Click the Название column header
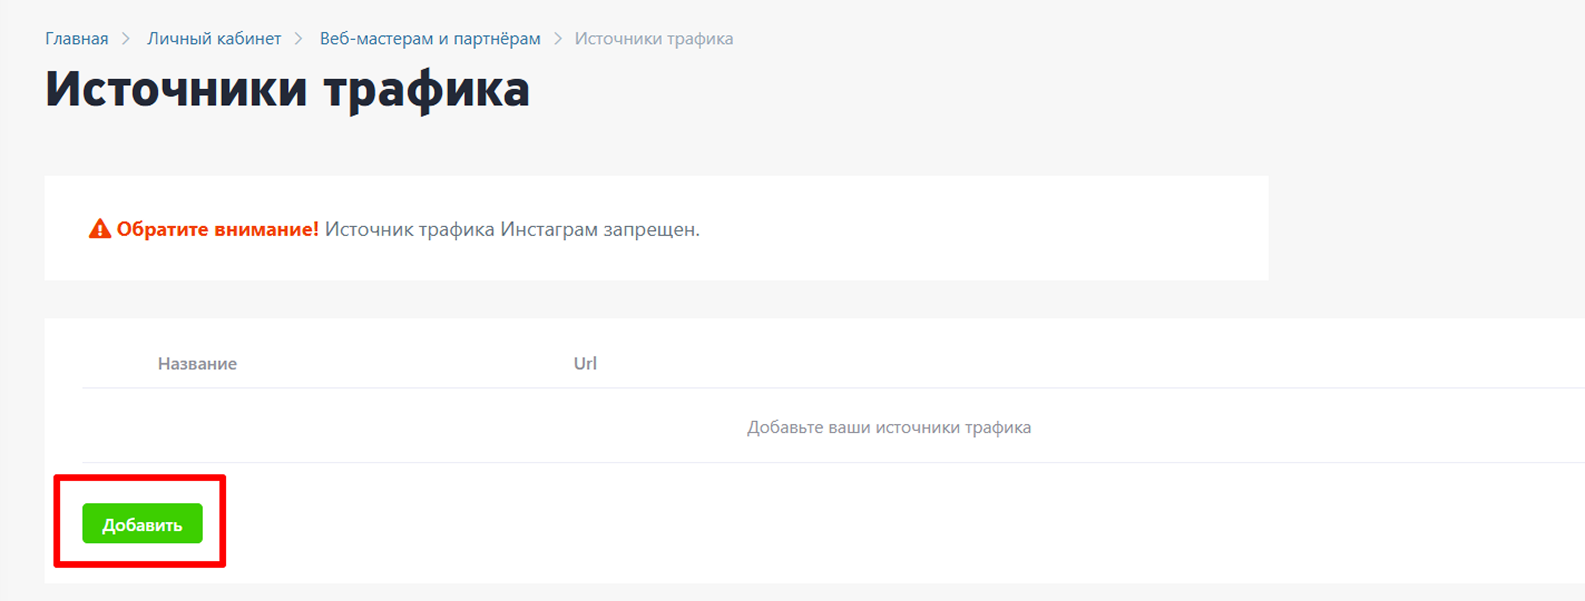Viewport: 1585px width, 601px height. click(197, 364)
